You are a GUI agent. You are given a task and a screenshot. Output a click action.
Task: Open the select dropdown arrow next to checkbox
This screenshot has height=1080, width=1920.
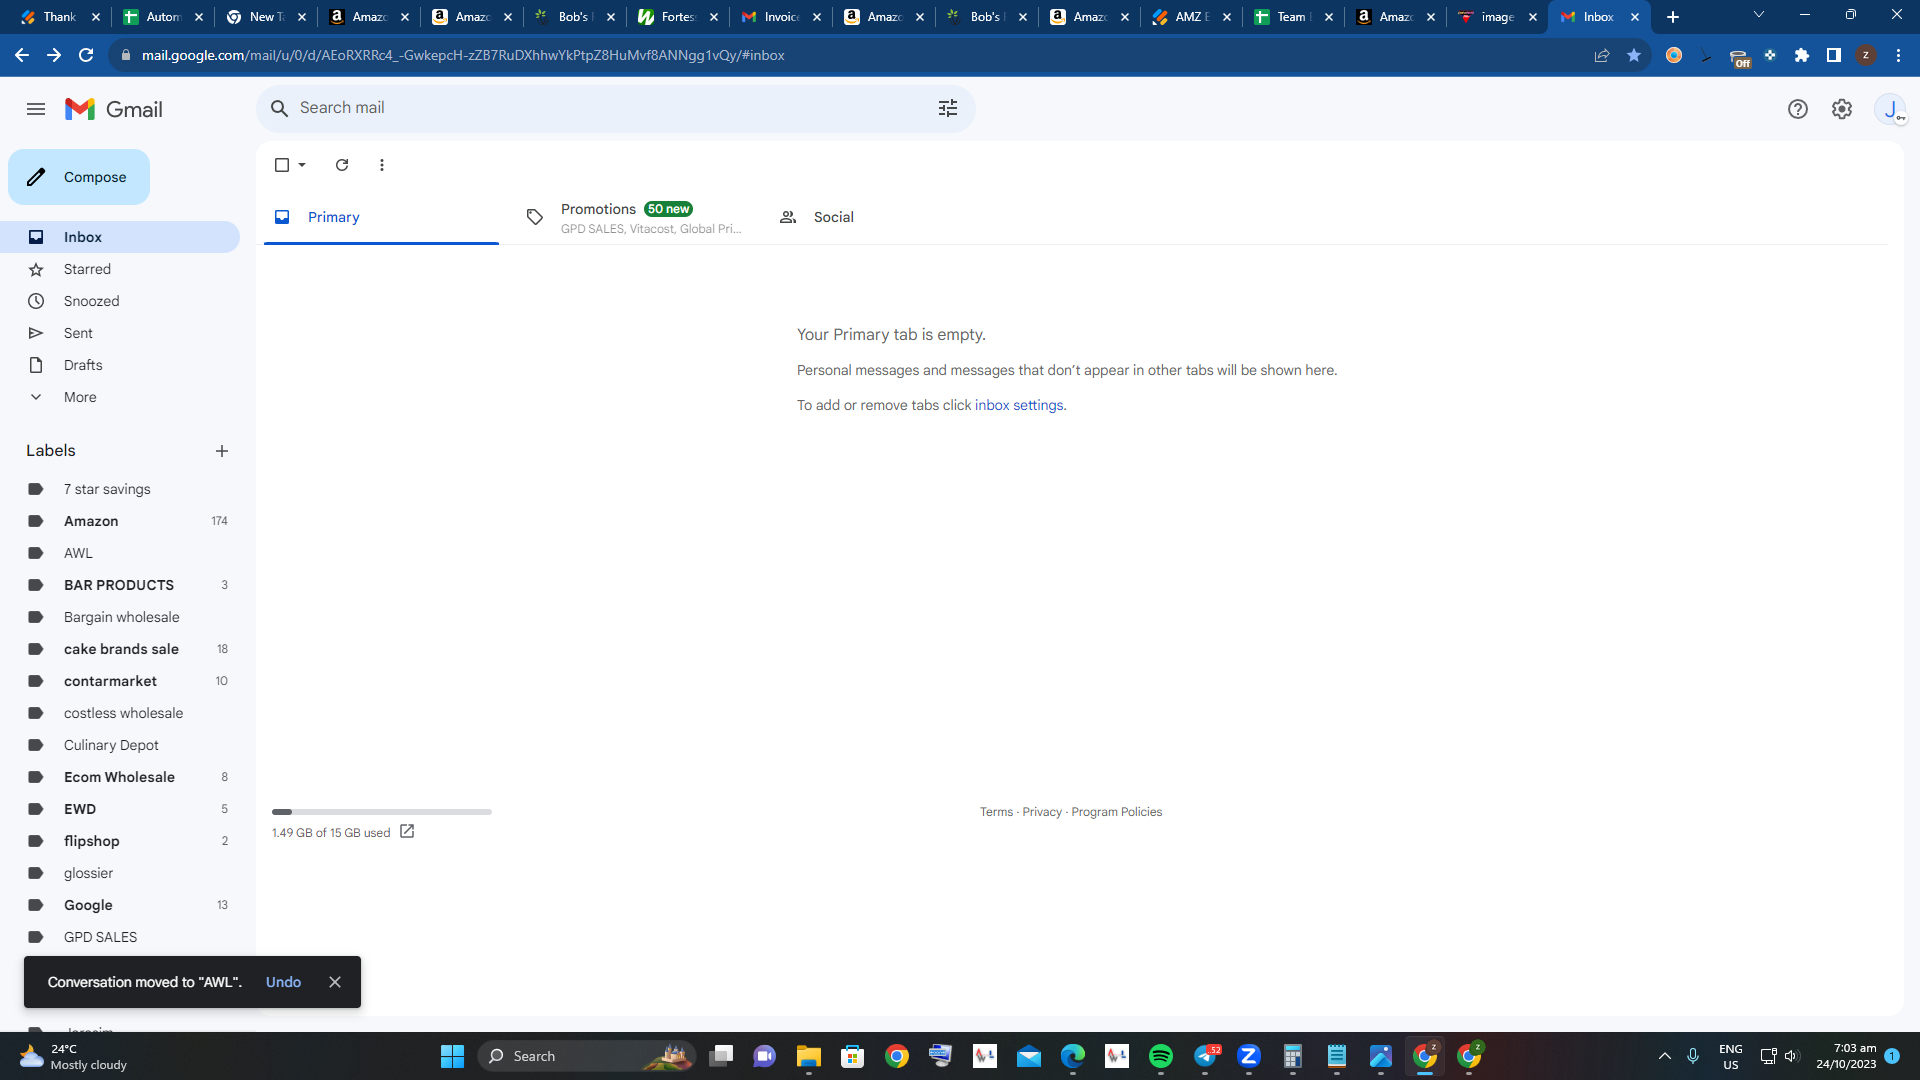[302, 165]
